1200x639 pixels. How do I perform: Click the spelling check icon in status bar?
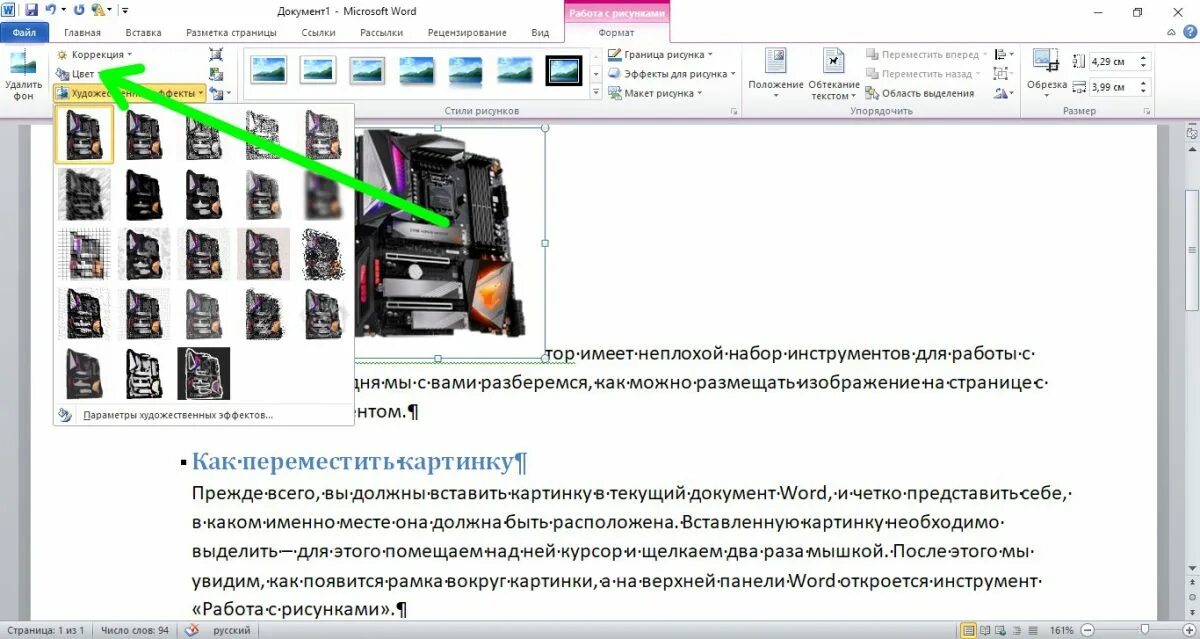coord(192,630)
